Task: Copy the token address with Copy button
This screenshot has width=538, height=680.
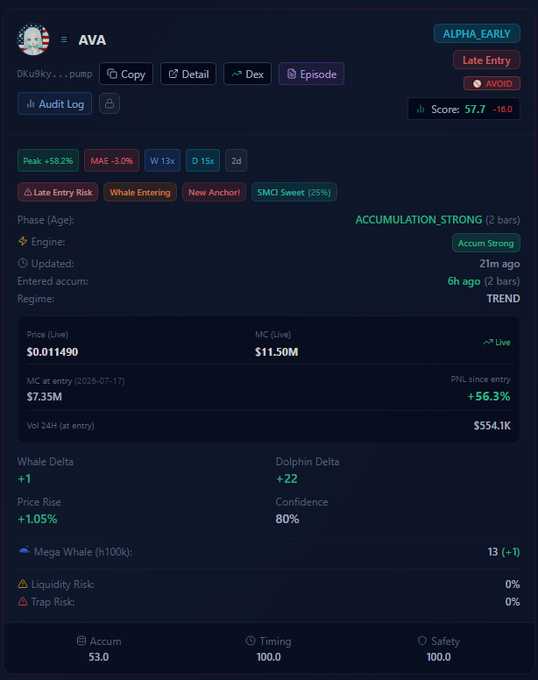Action: click(126, 74)
